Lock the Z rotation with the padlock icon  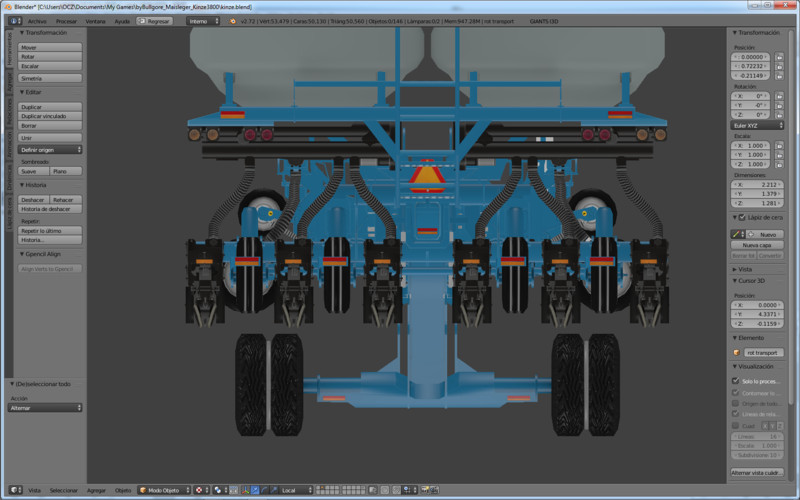[779, 114]
